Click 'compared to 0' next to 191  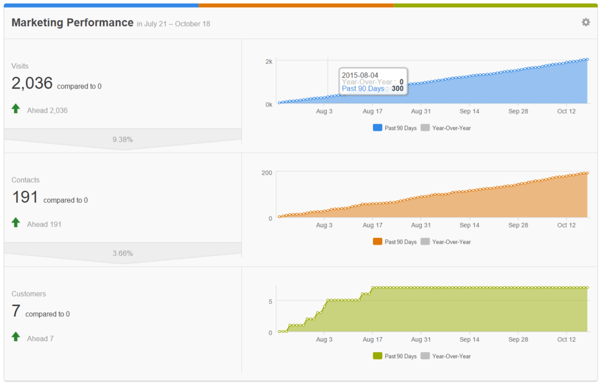65,200
